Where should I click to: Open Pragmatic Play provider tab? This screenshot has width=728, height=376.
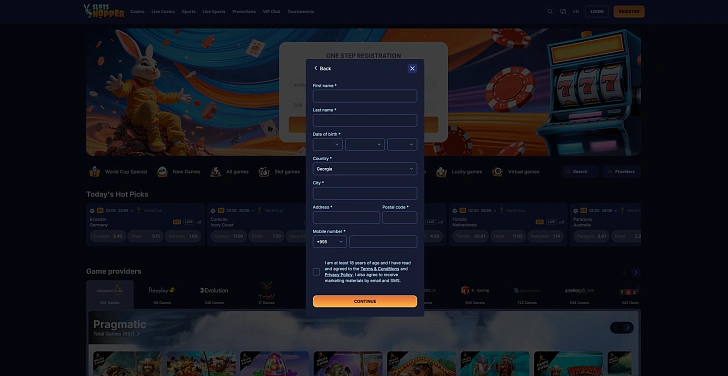pos(110,295)
